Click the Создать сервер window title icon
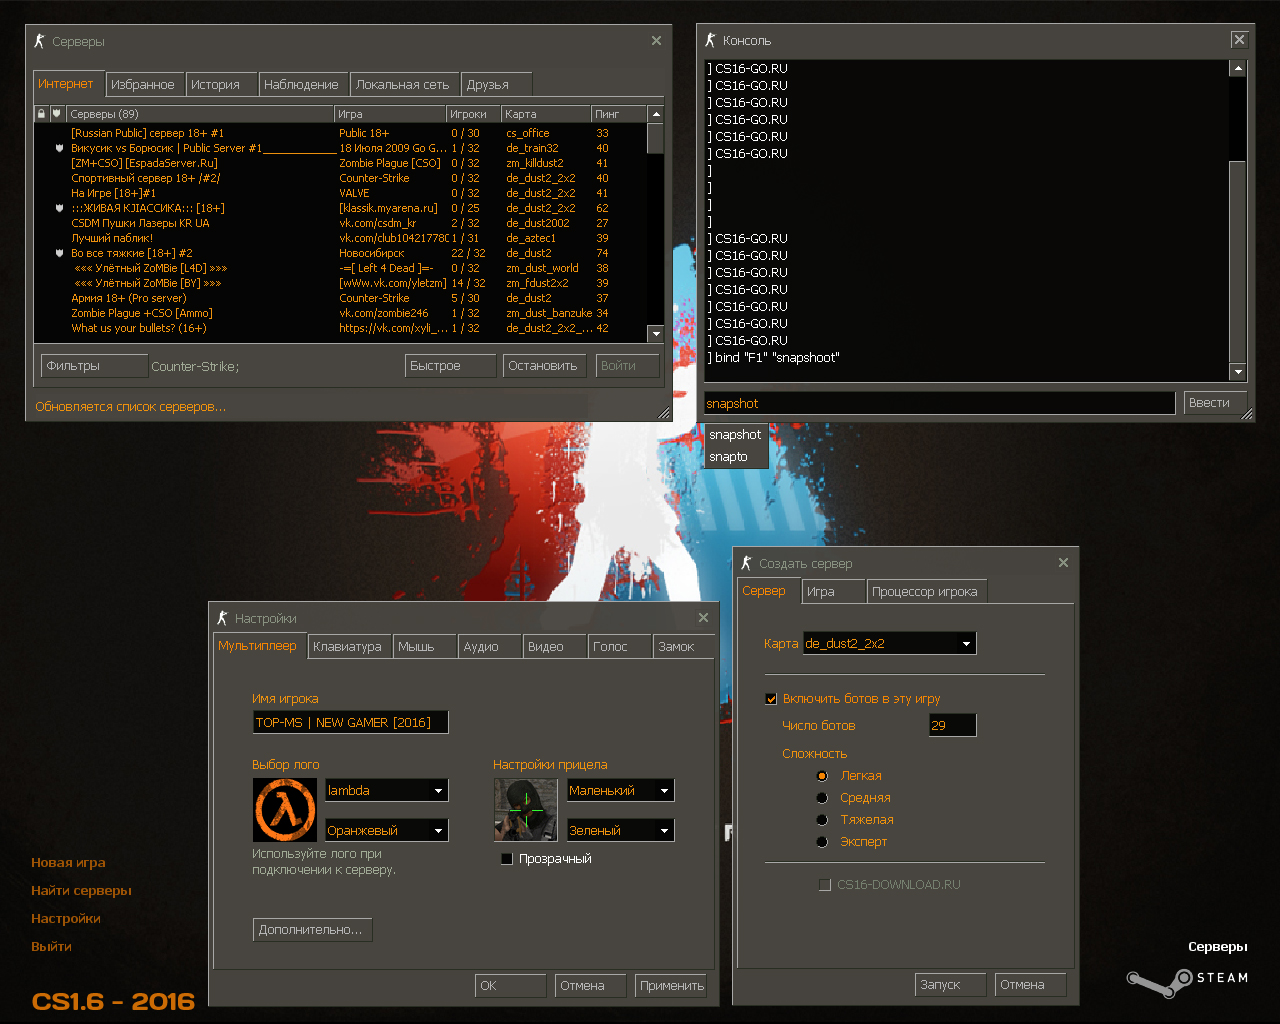The image size is (1280, 1024). [746, 563]
